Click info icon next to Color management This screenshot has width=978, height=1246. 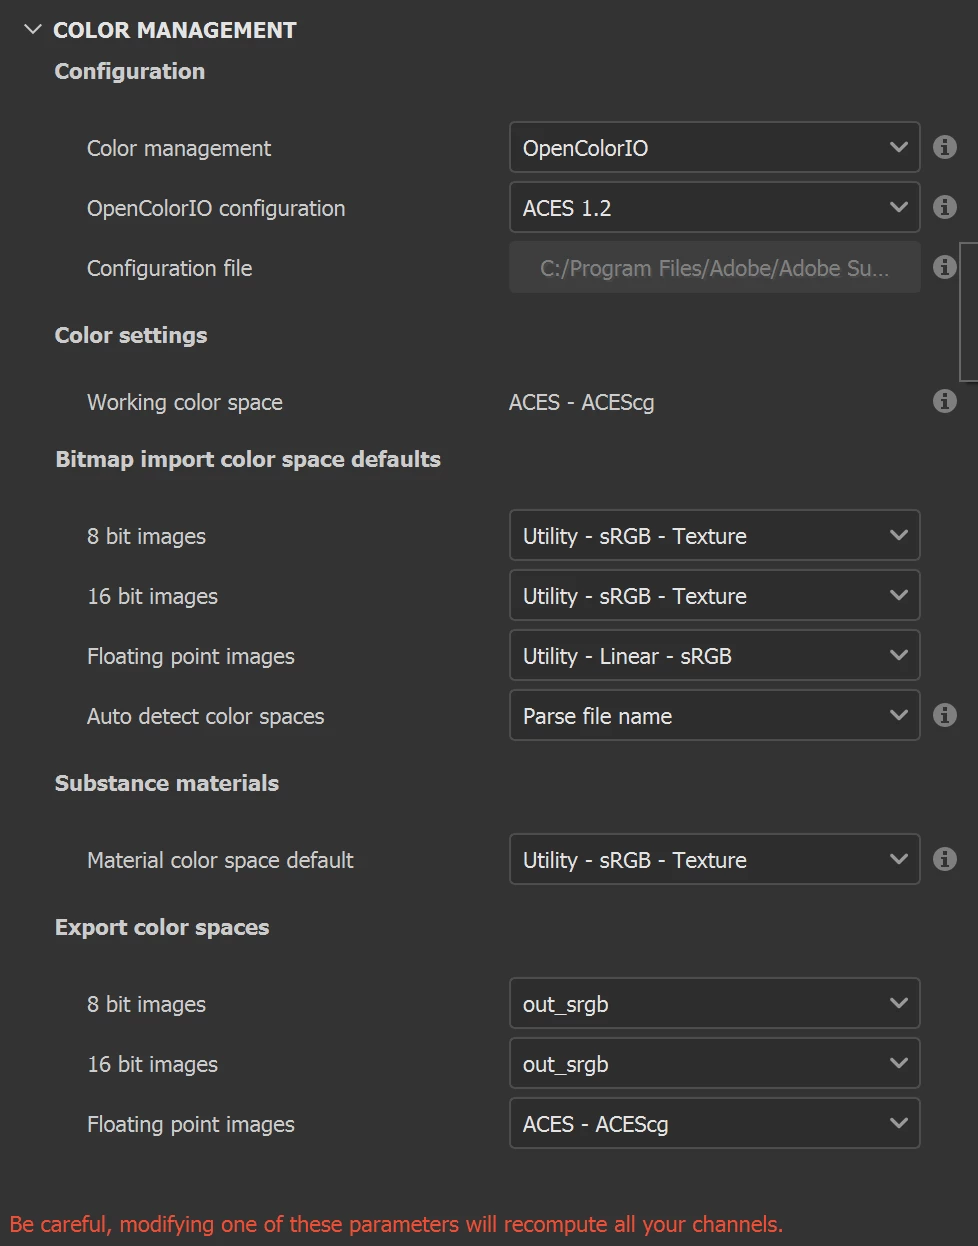click(944, 147)
